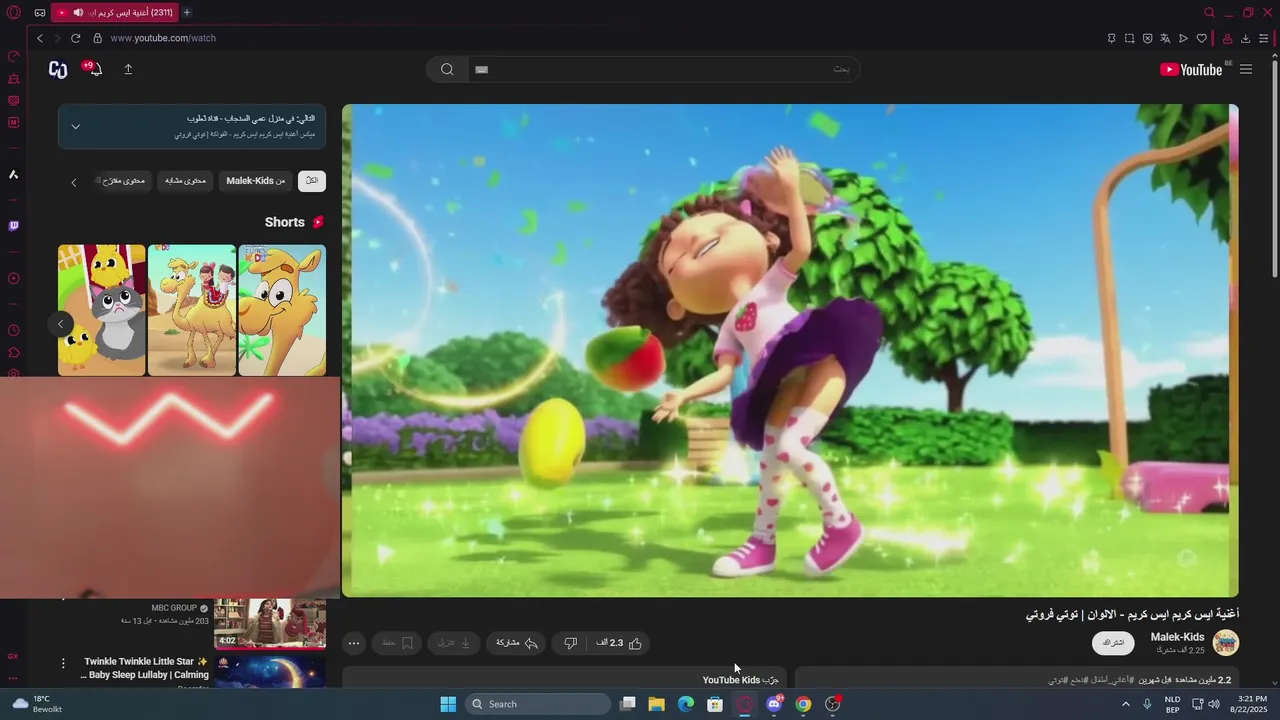Dislike the video with thumbs down
The height and width of the screenshot is (720, 1280).
tap(571, 643)
